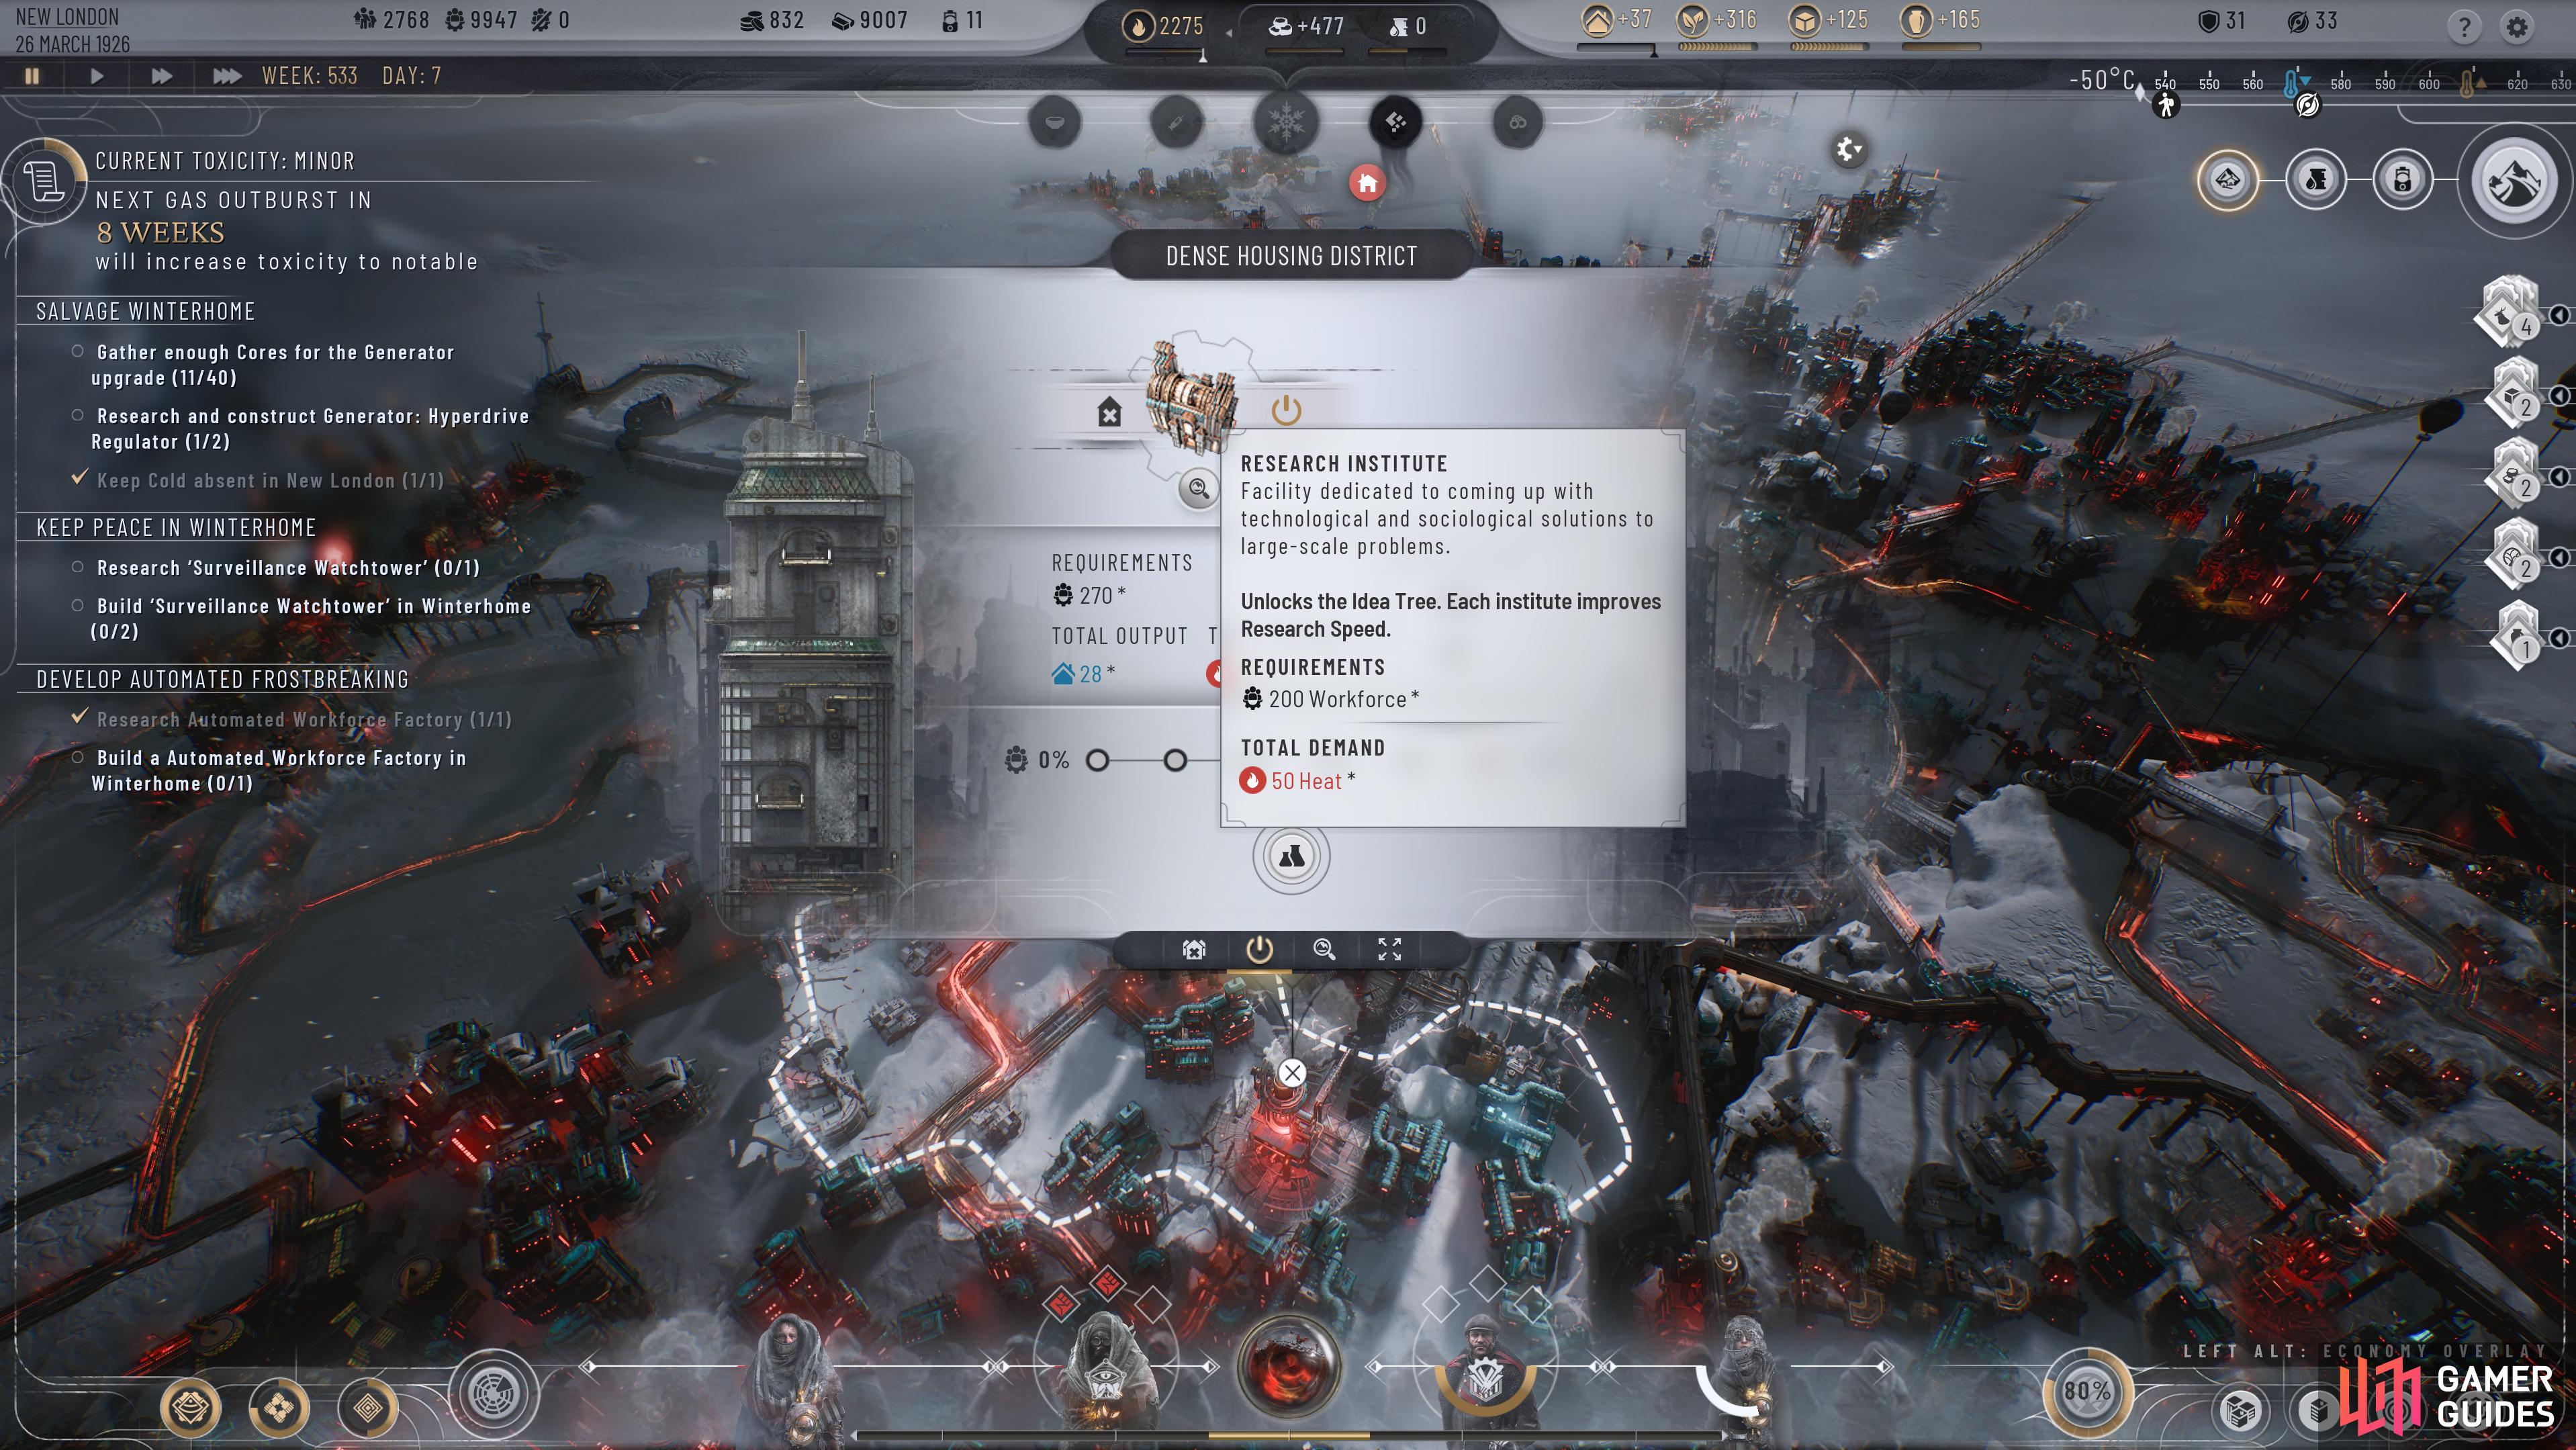Screen dimensions: 2576x1450
Task: Adjust the 0% workforce slider first node
Action: pyautogui.click(x=1097, y=761)
